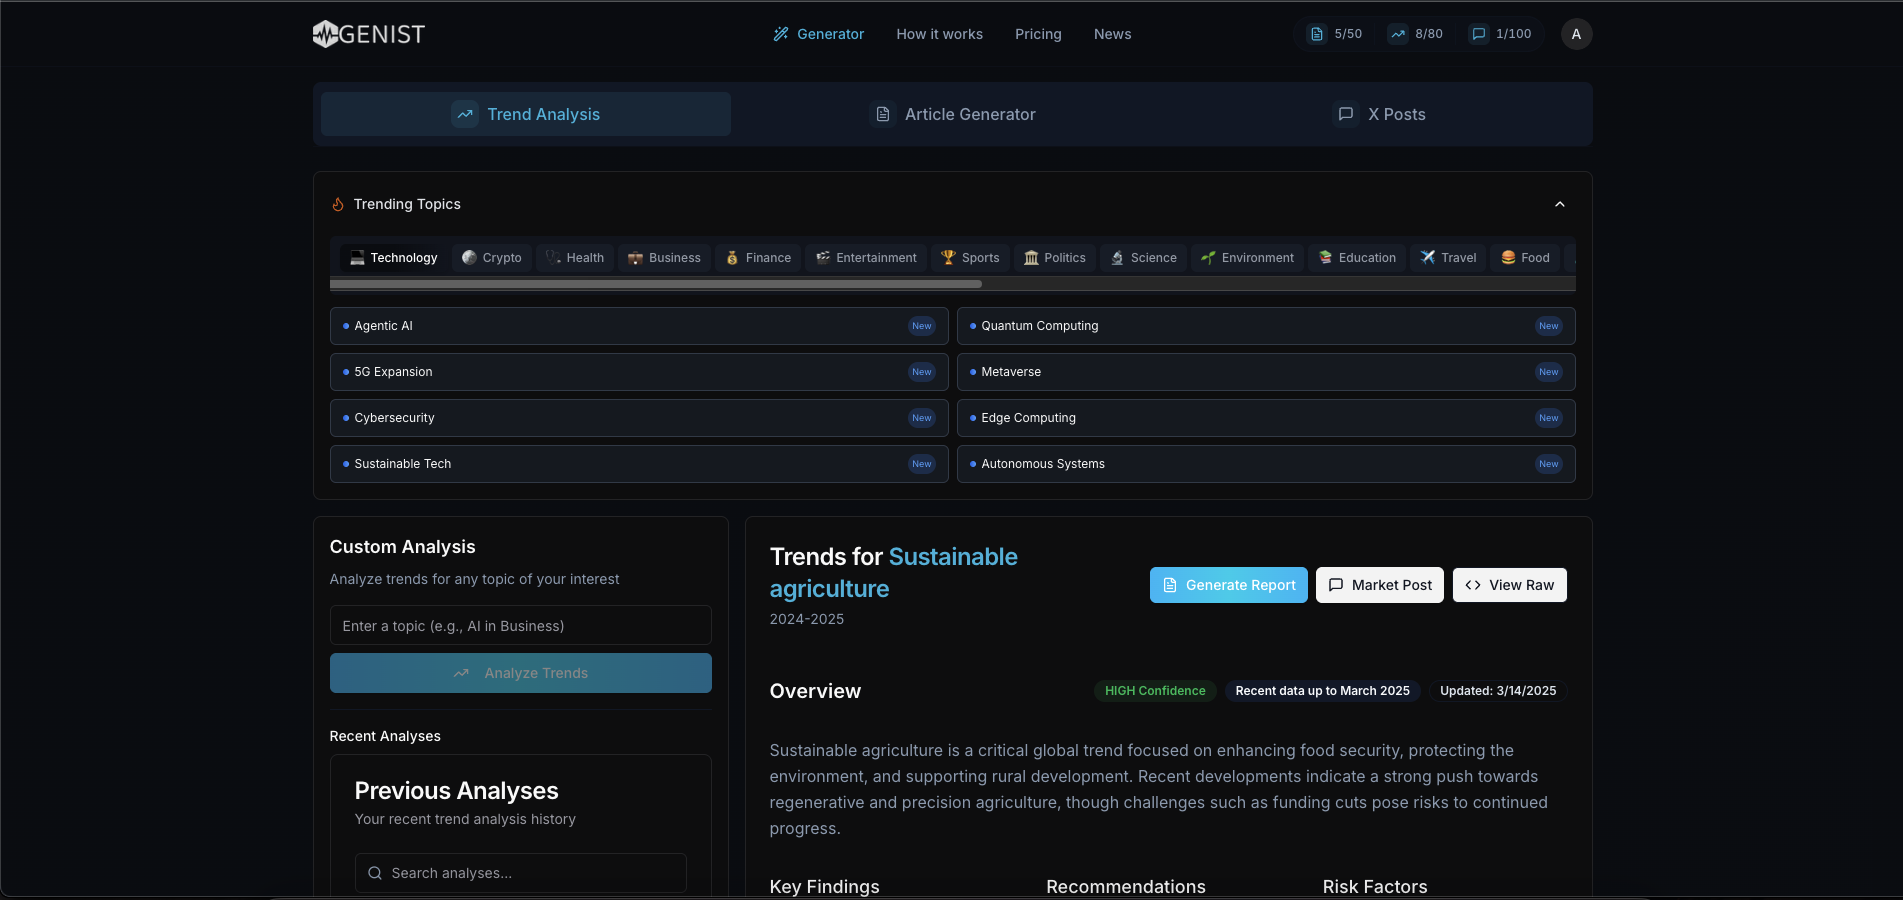Choose the Cybersecurity trending topic
The image size is (1903, 900).
tap(639, 418)
